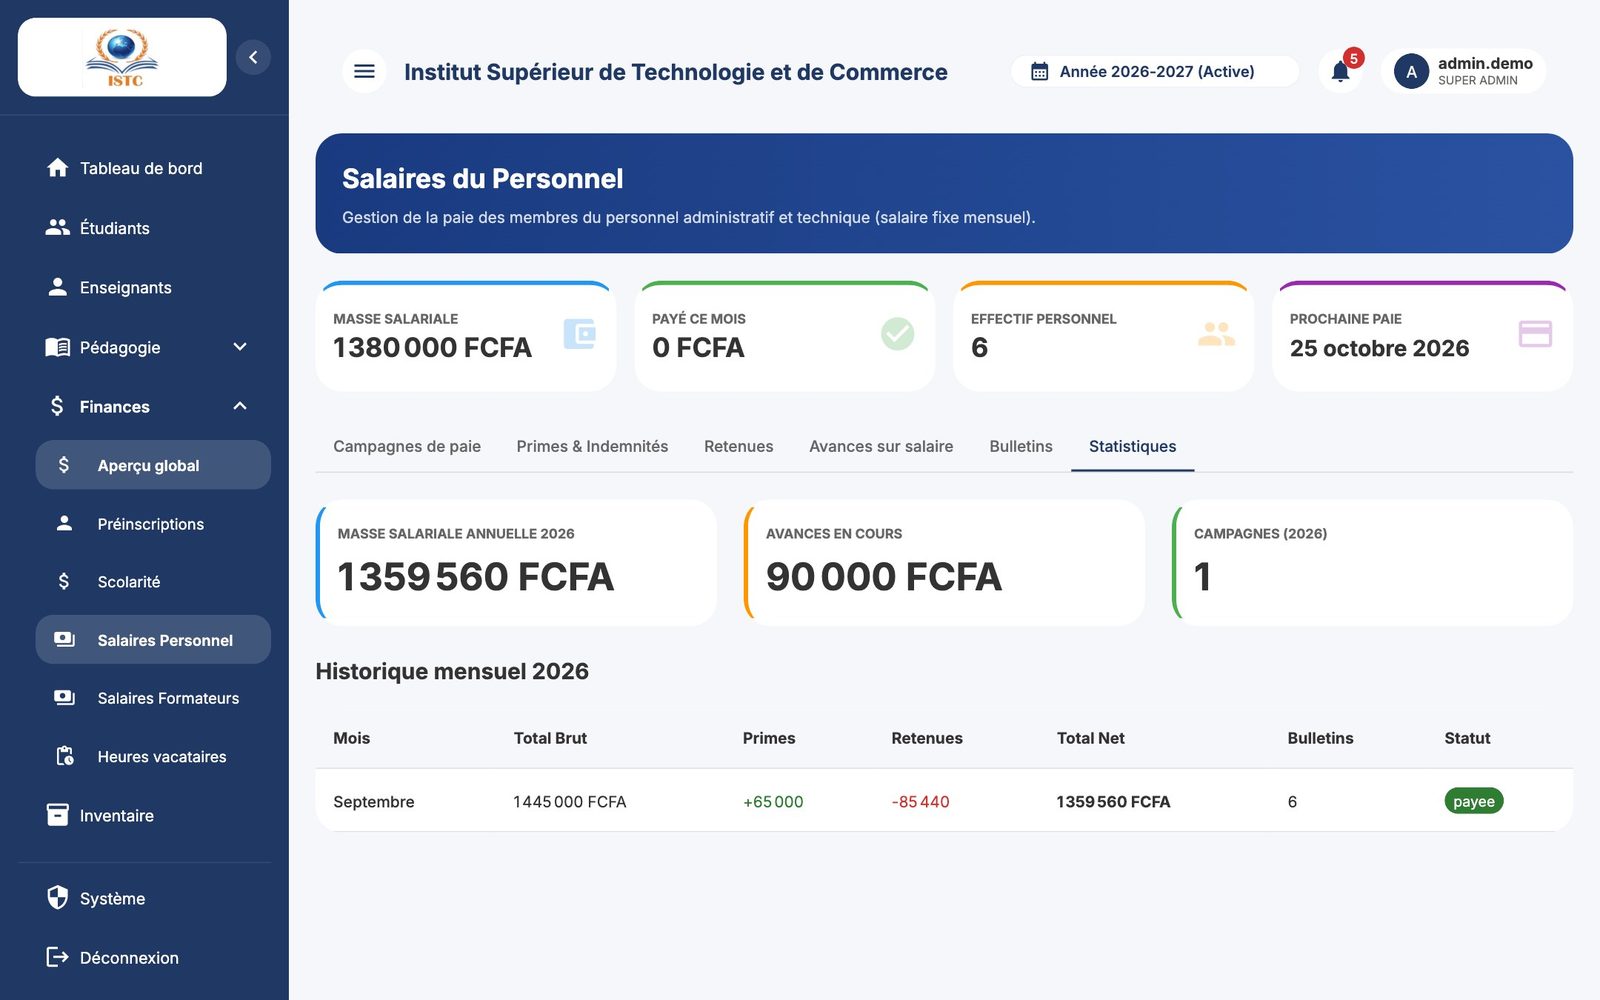Click the Pédagogie book icon

point(58,347)
